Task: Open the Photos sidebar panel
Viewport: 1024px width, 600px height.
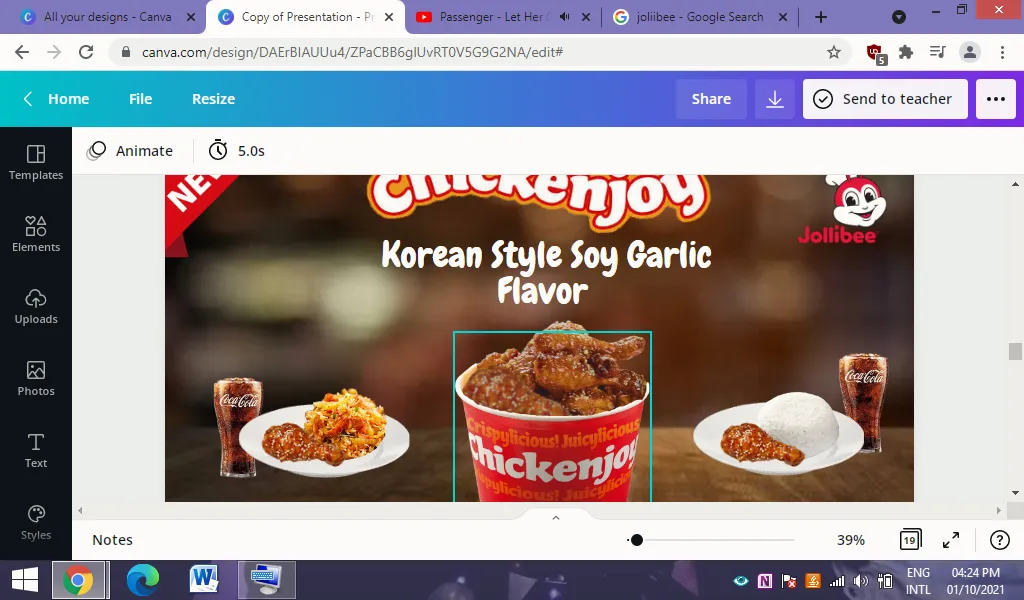Action: pyautogui.click(x=36, y=378)
